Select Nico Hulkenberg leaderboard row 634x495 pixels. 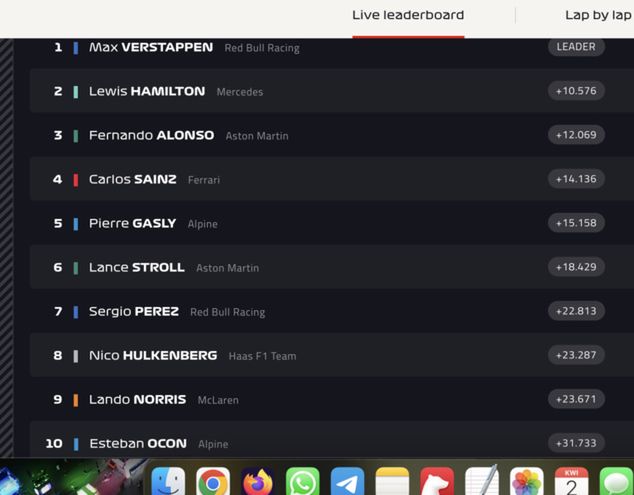click(332, 355)
